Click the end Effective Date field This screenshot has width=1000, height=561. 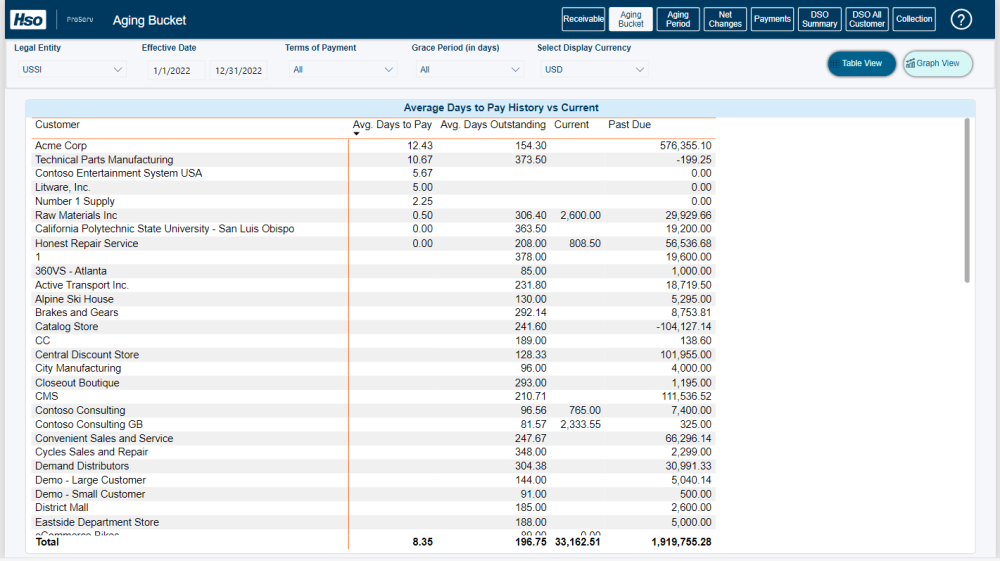238,71
